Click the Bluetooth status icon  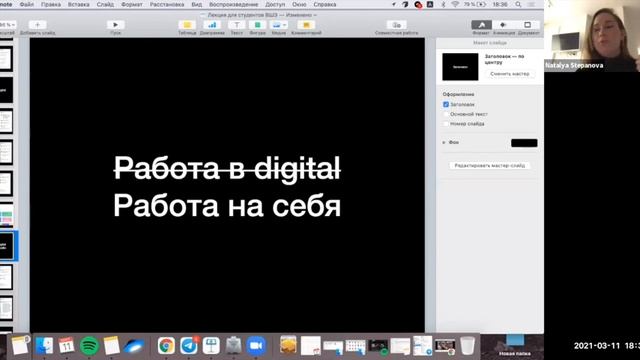[x=443, y=4]
